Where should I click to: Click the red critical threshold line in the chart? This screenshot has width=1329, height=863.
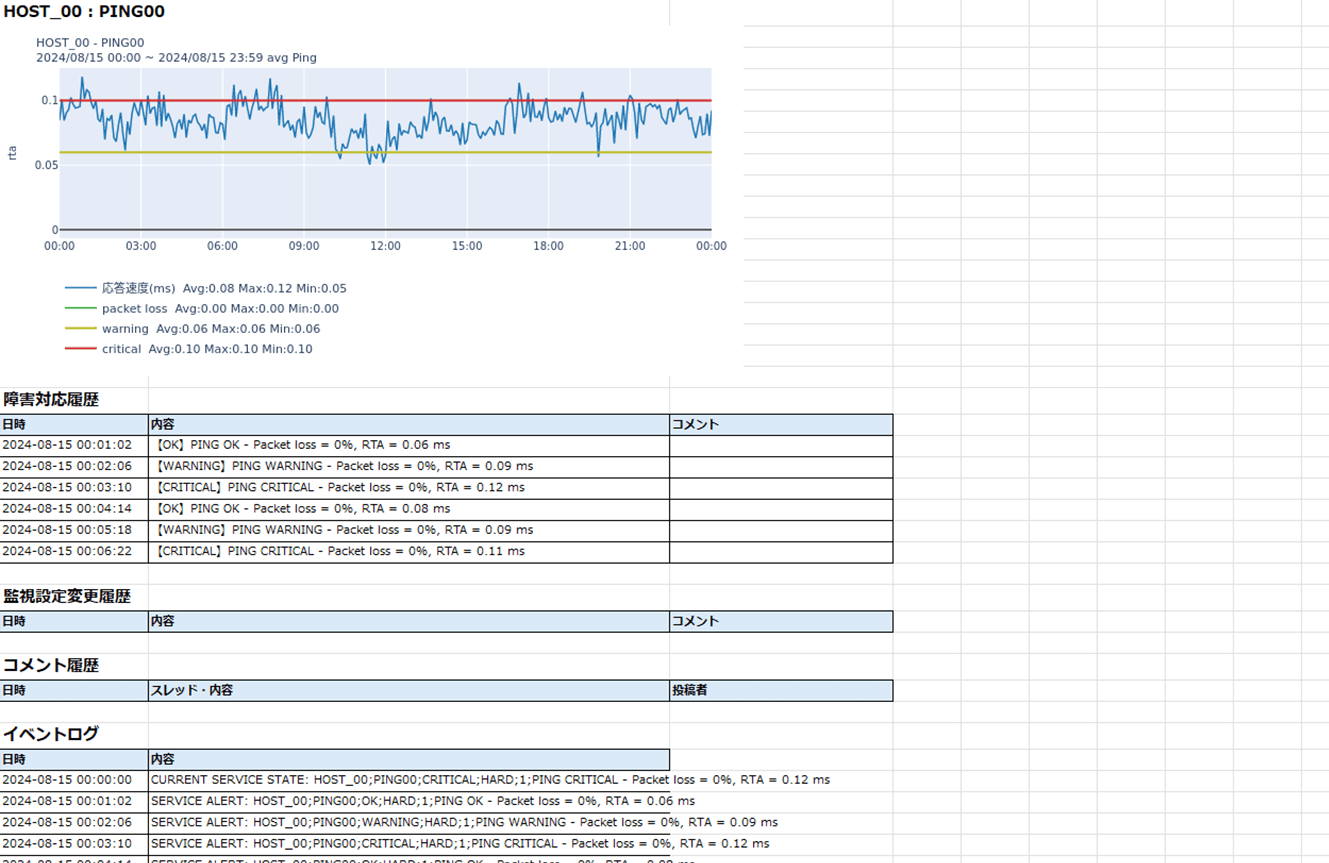point(385,101)
